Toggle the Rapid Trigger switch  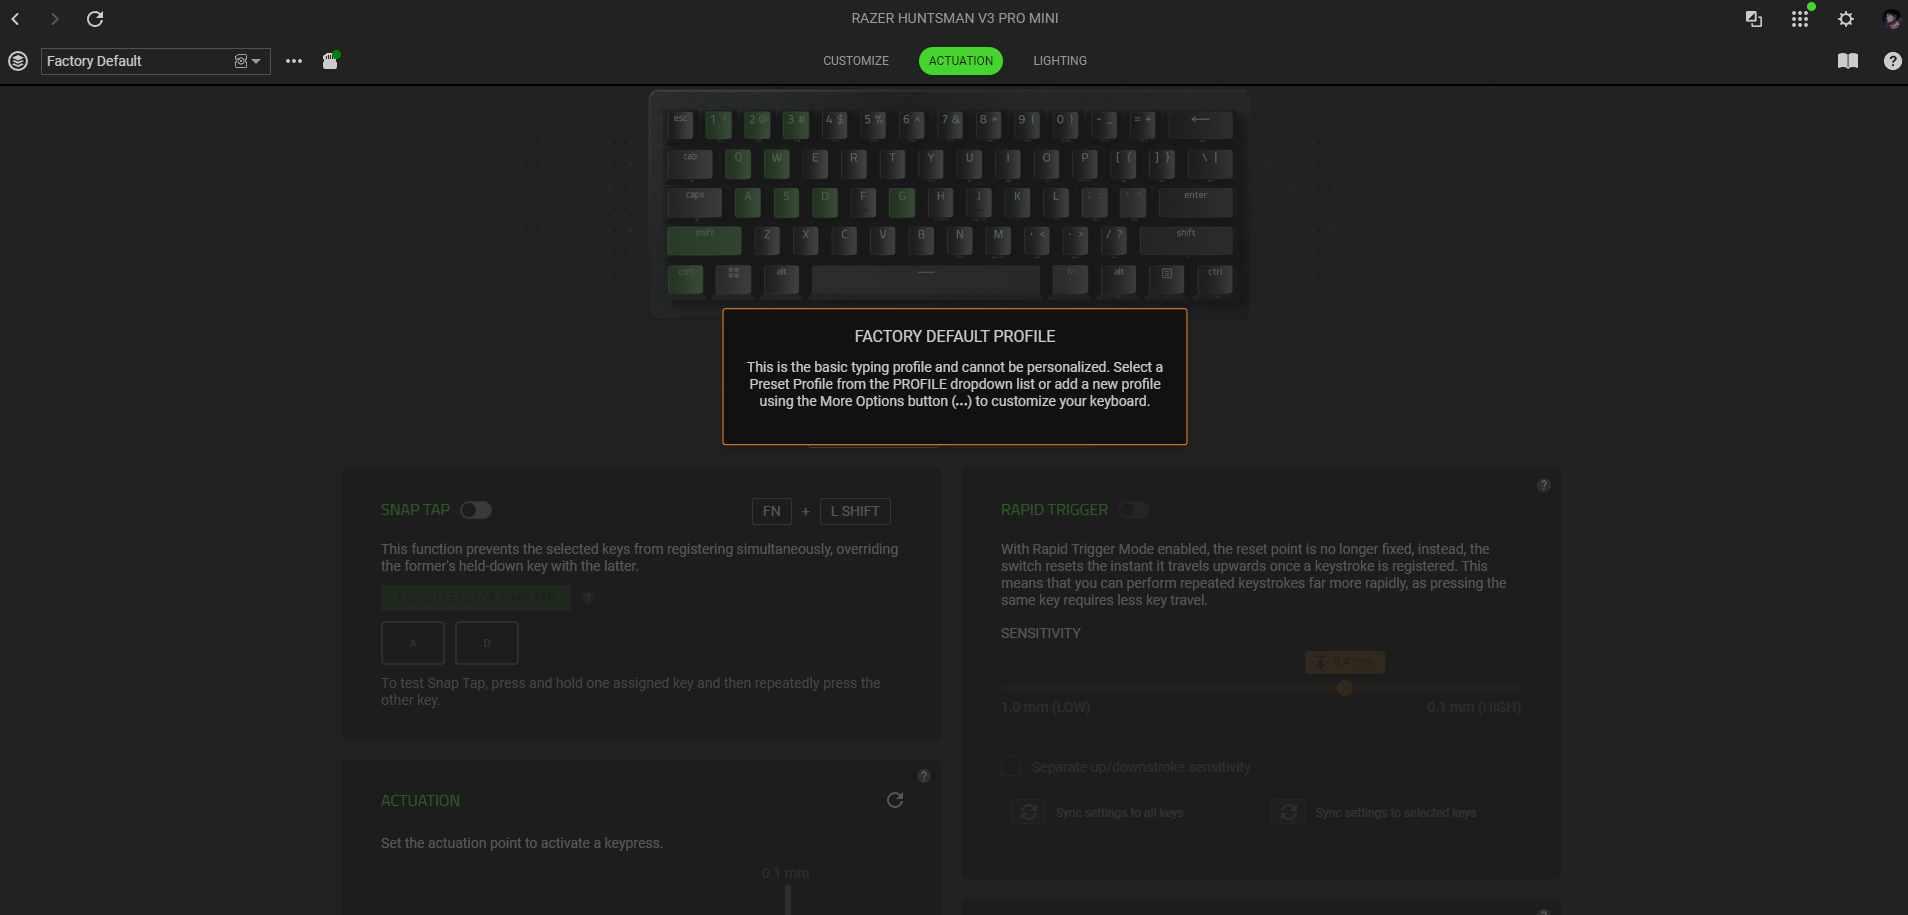1134,510
